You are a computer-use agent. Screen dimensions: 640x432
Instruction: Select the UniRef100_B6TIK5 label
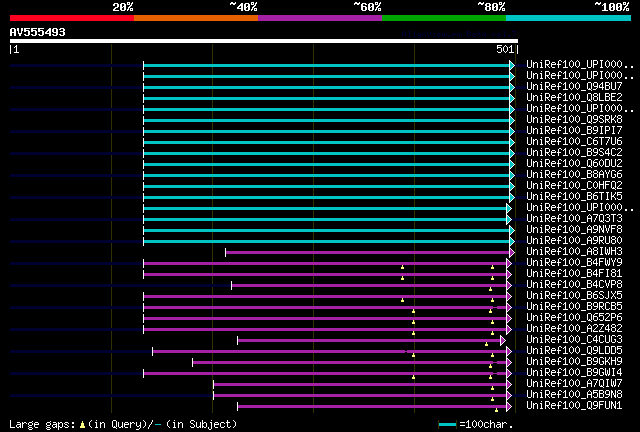(574, 196)
